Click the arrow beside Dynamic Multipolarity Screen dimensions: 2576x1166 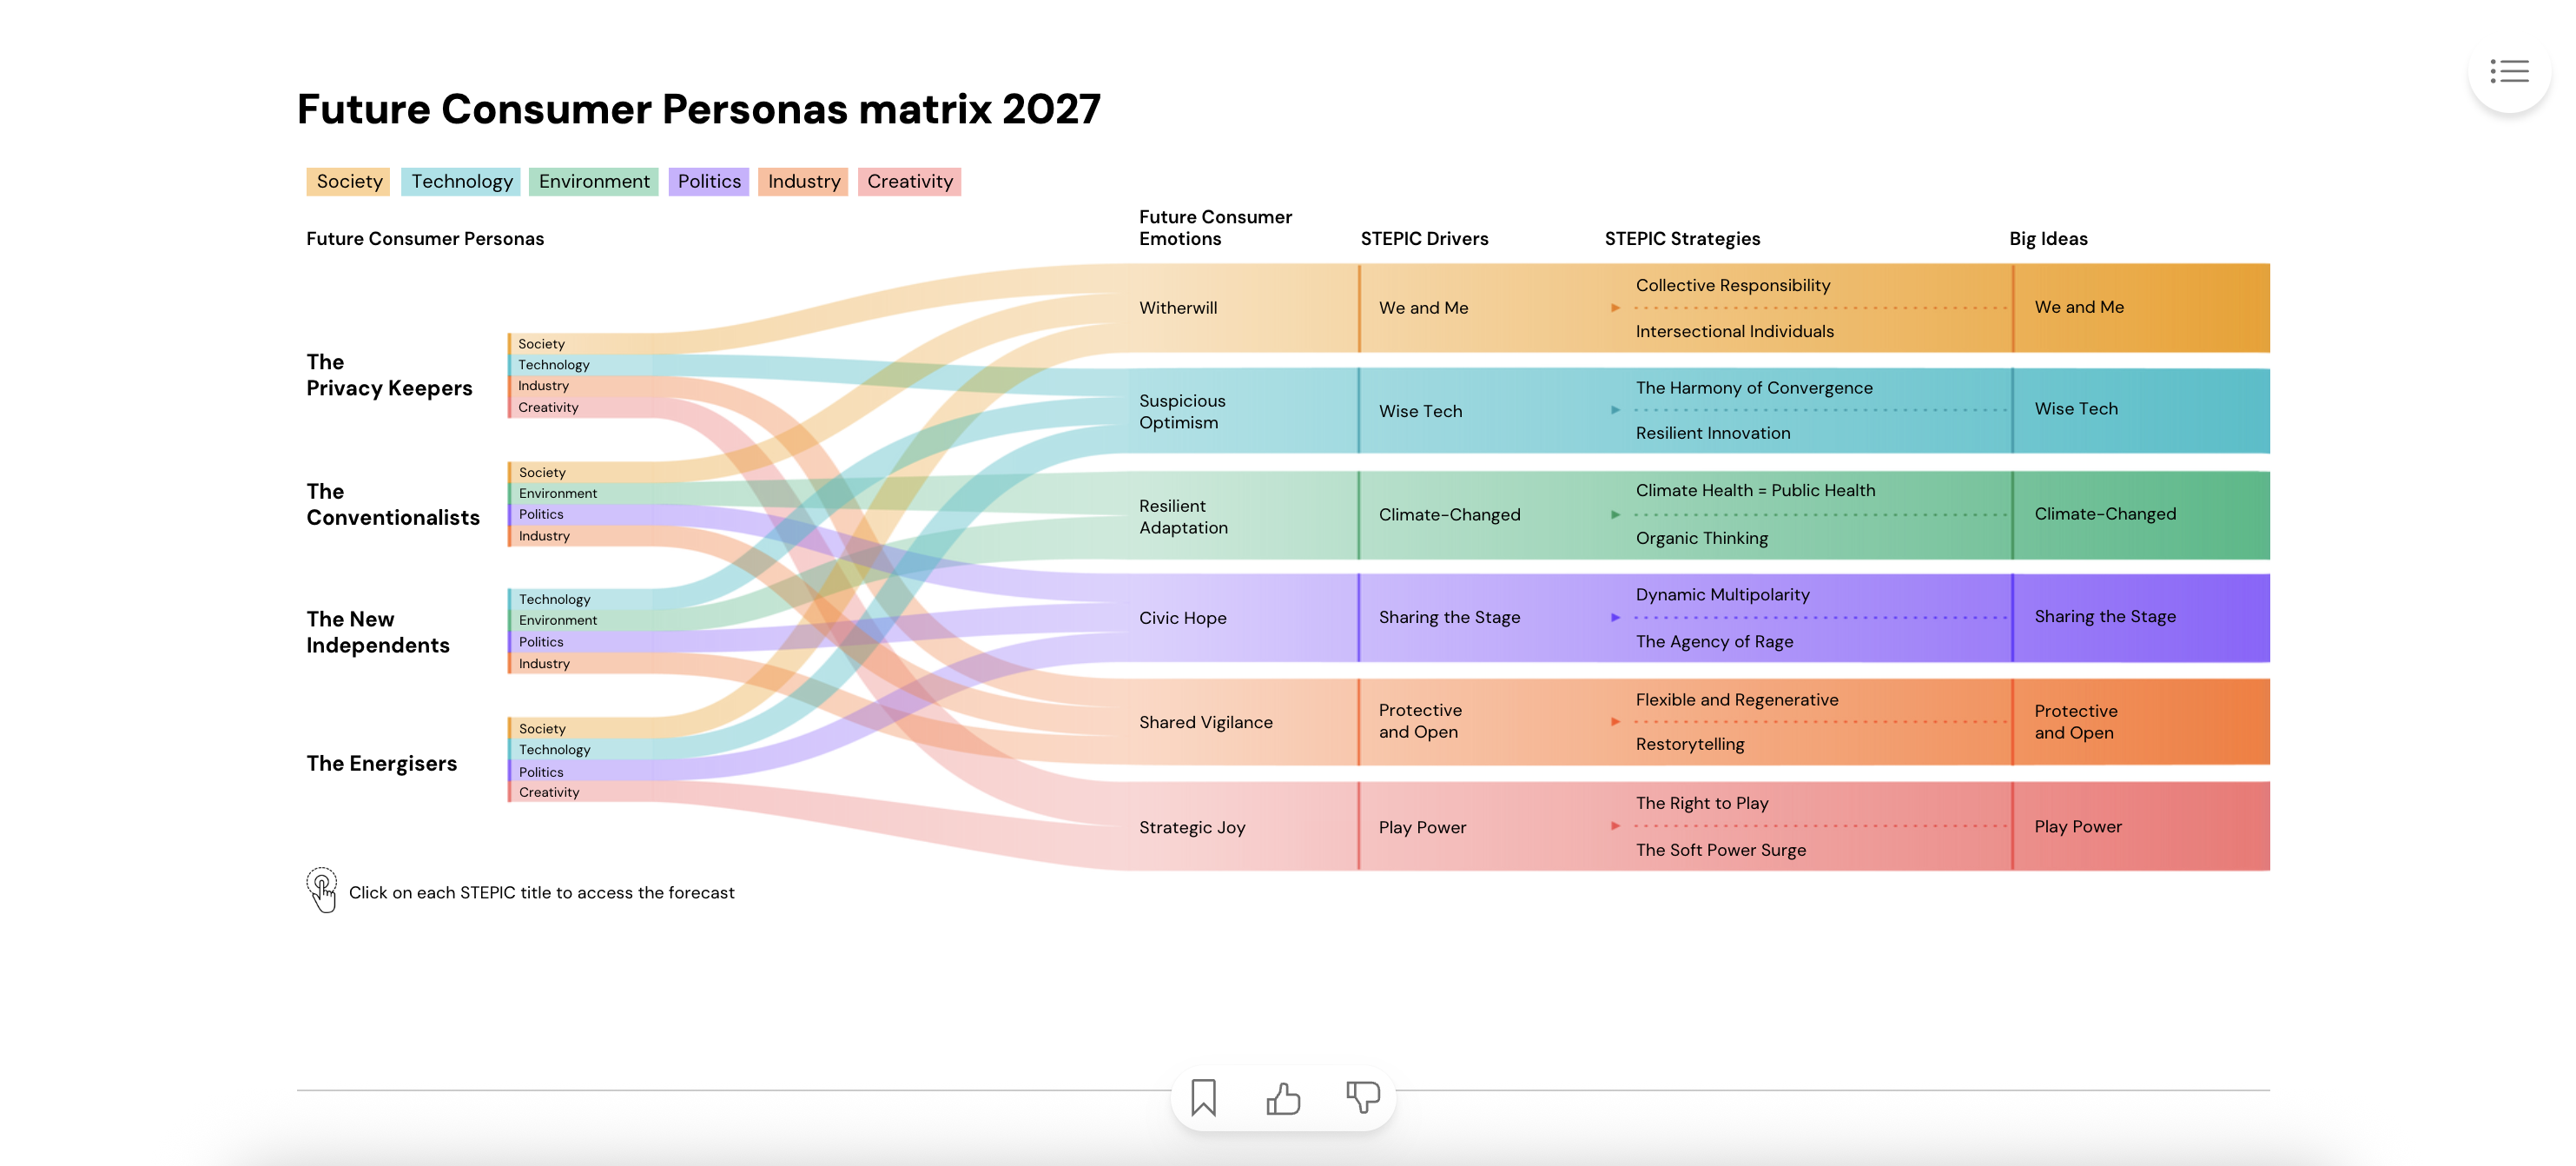pyautogui.click(x=1617, y=617)
